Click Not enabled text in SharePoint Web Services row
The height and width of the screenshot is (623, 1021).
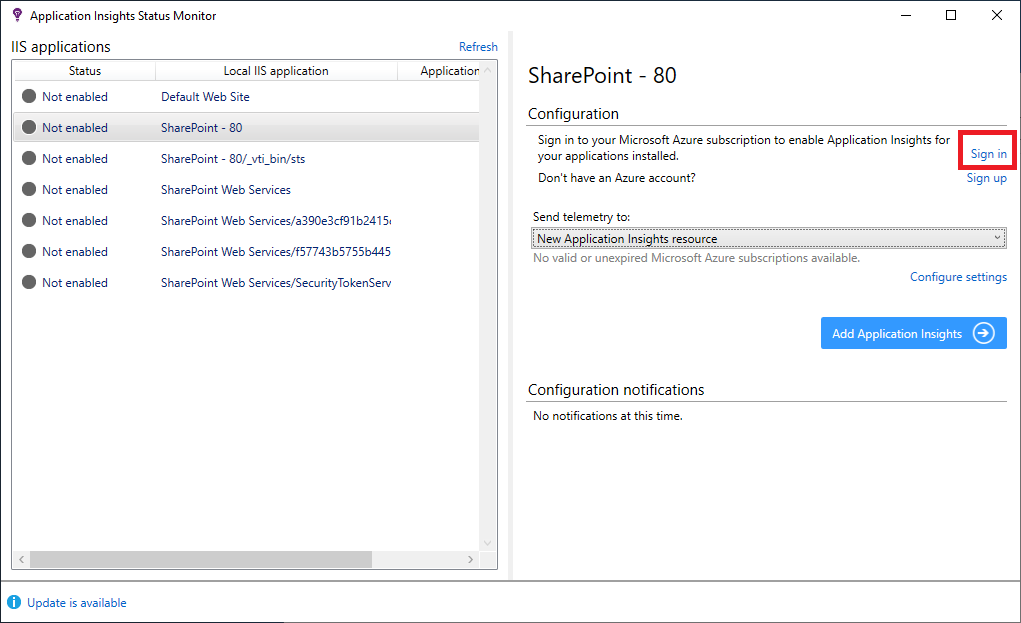75,189
